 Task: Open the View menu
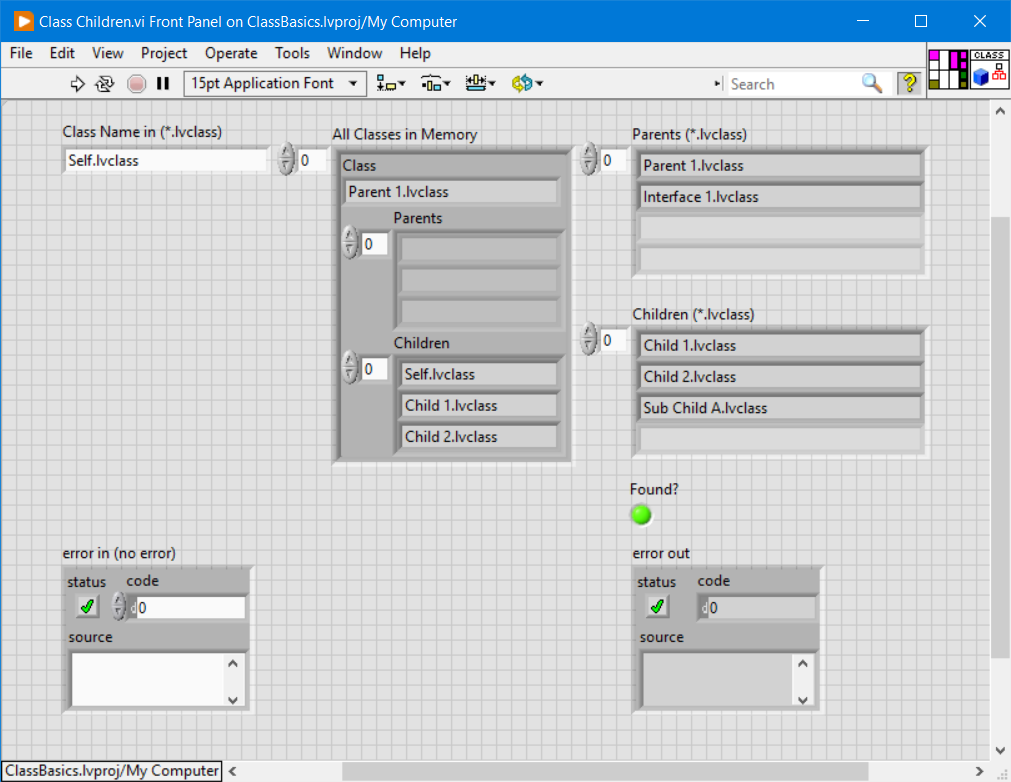108,54
